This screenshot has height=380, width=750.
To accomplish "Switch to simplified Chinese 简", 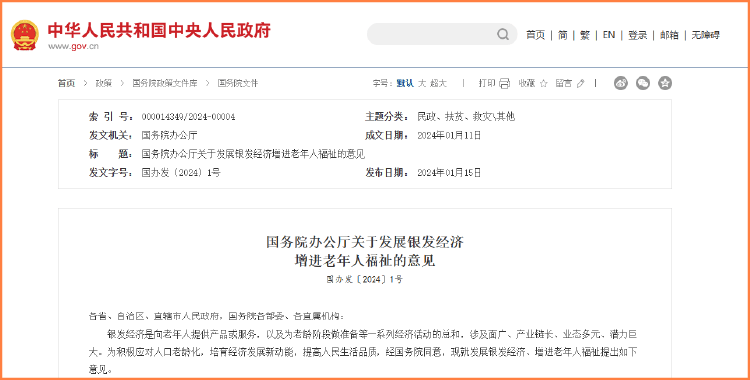I will [562, 35].
